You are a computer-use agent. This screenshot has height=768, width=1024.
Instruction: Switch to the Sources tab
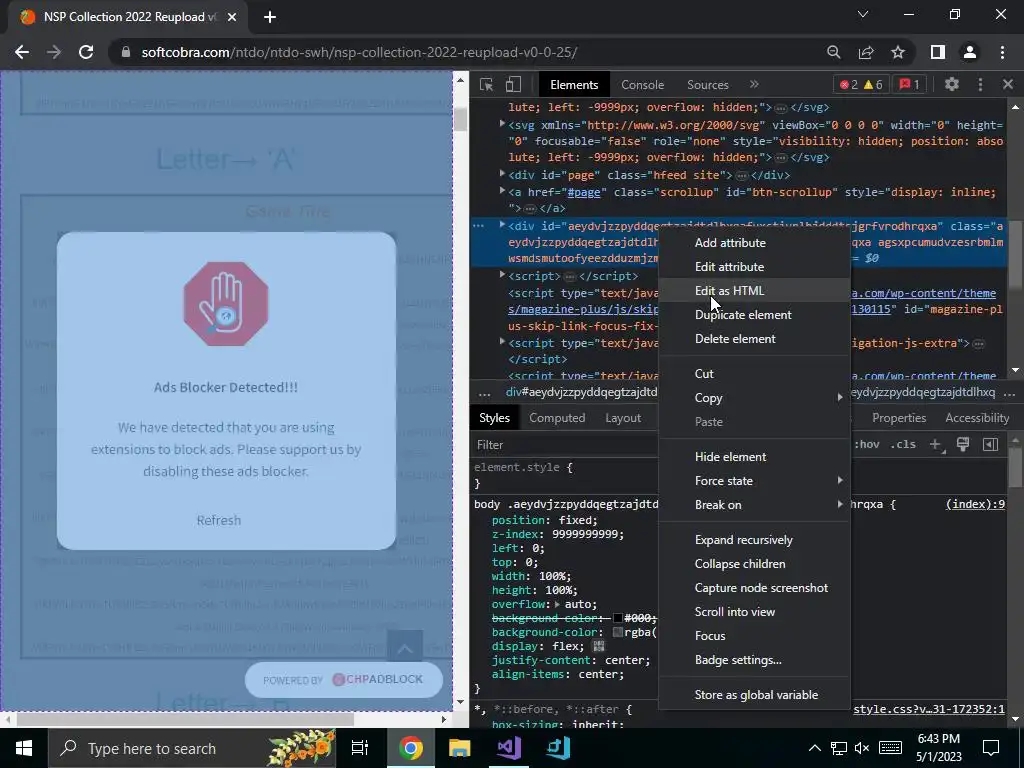point(707,85)
